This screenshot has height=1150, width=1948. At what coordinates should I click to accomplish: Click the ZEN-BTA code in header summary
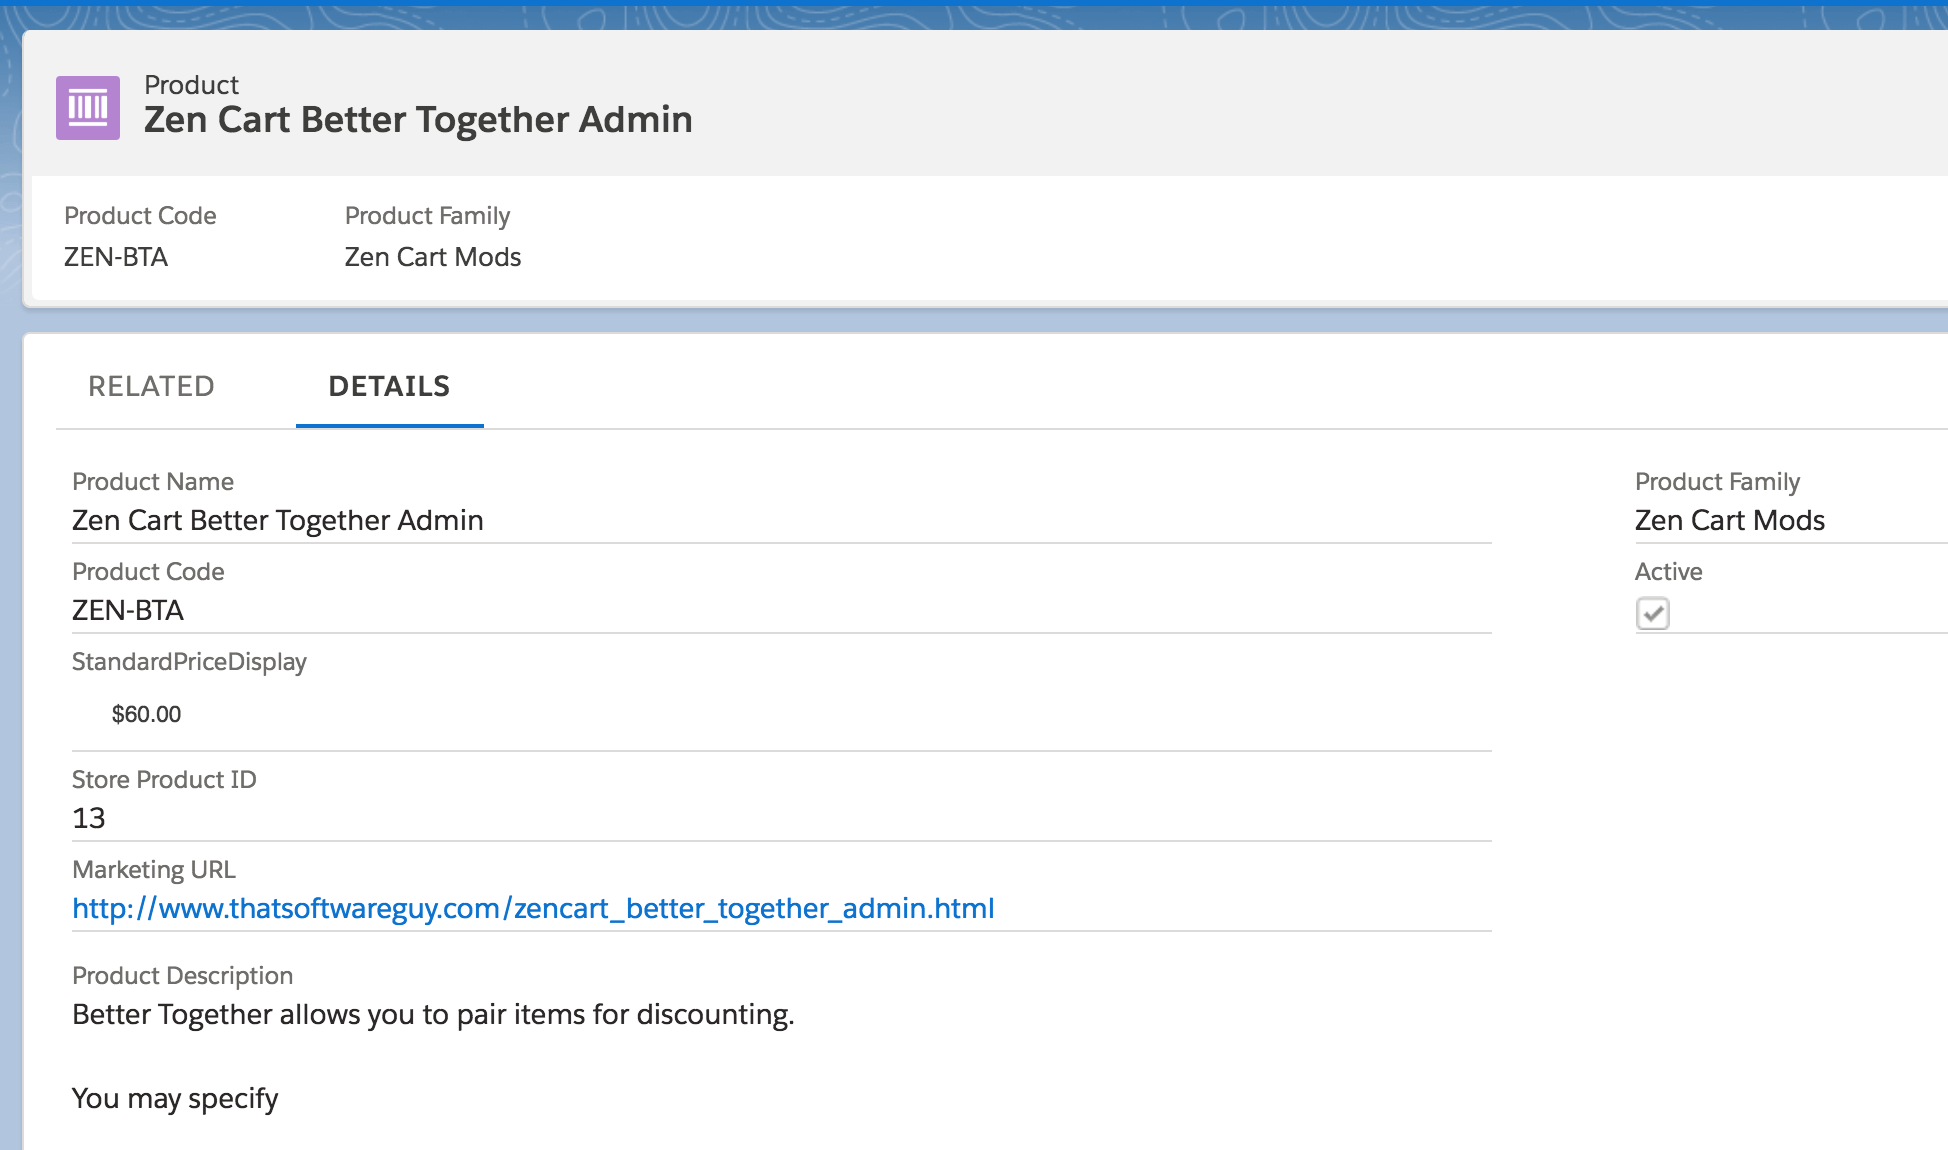point(116,257)
